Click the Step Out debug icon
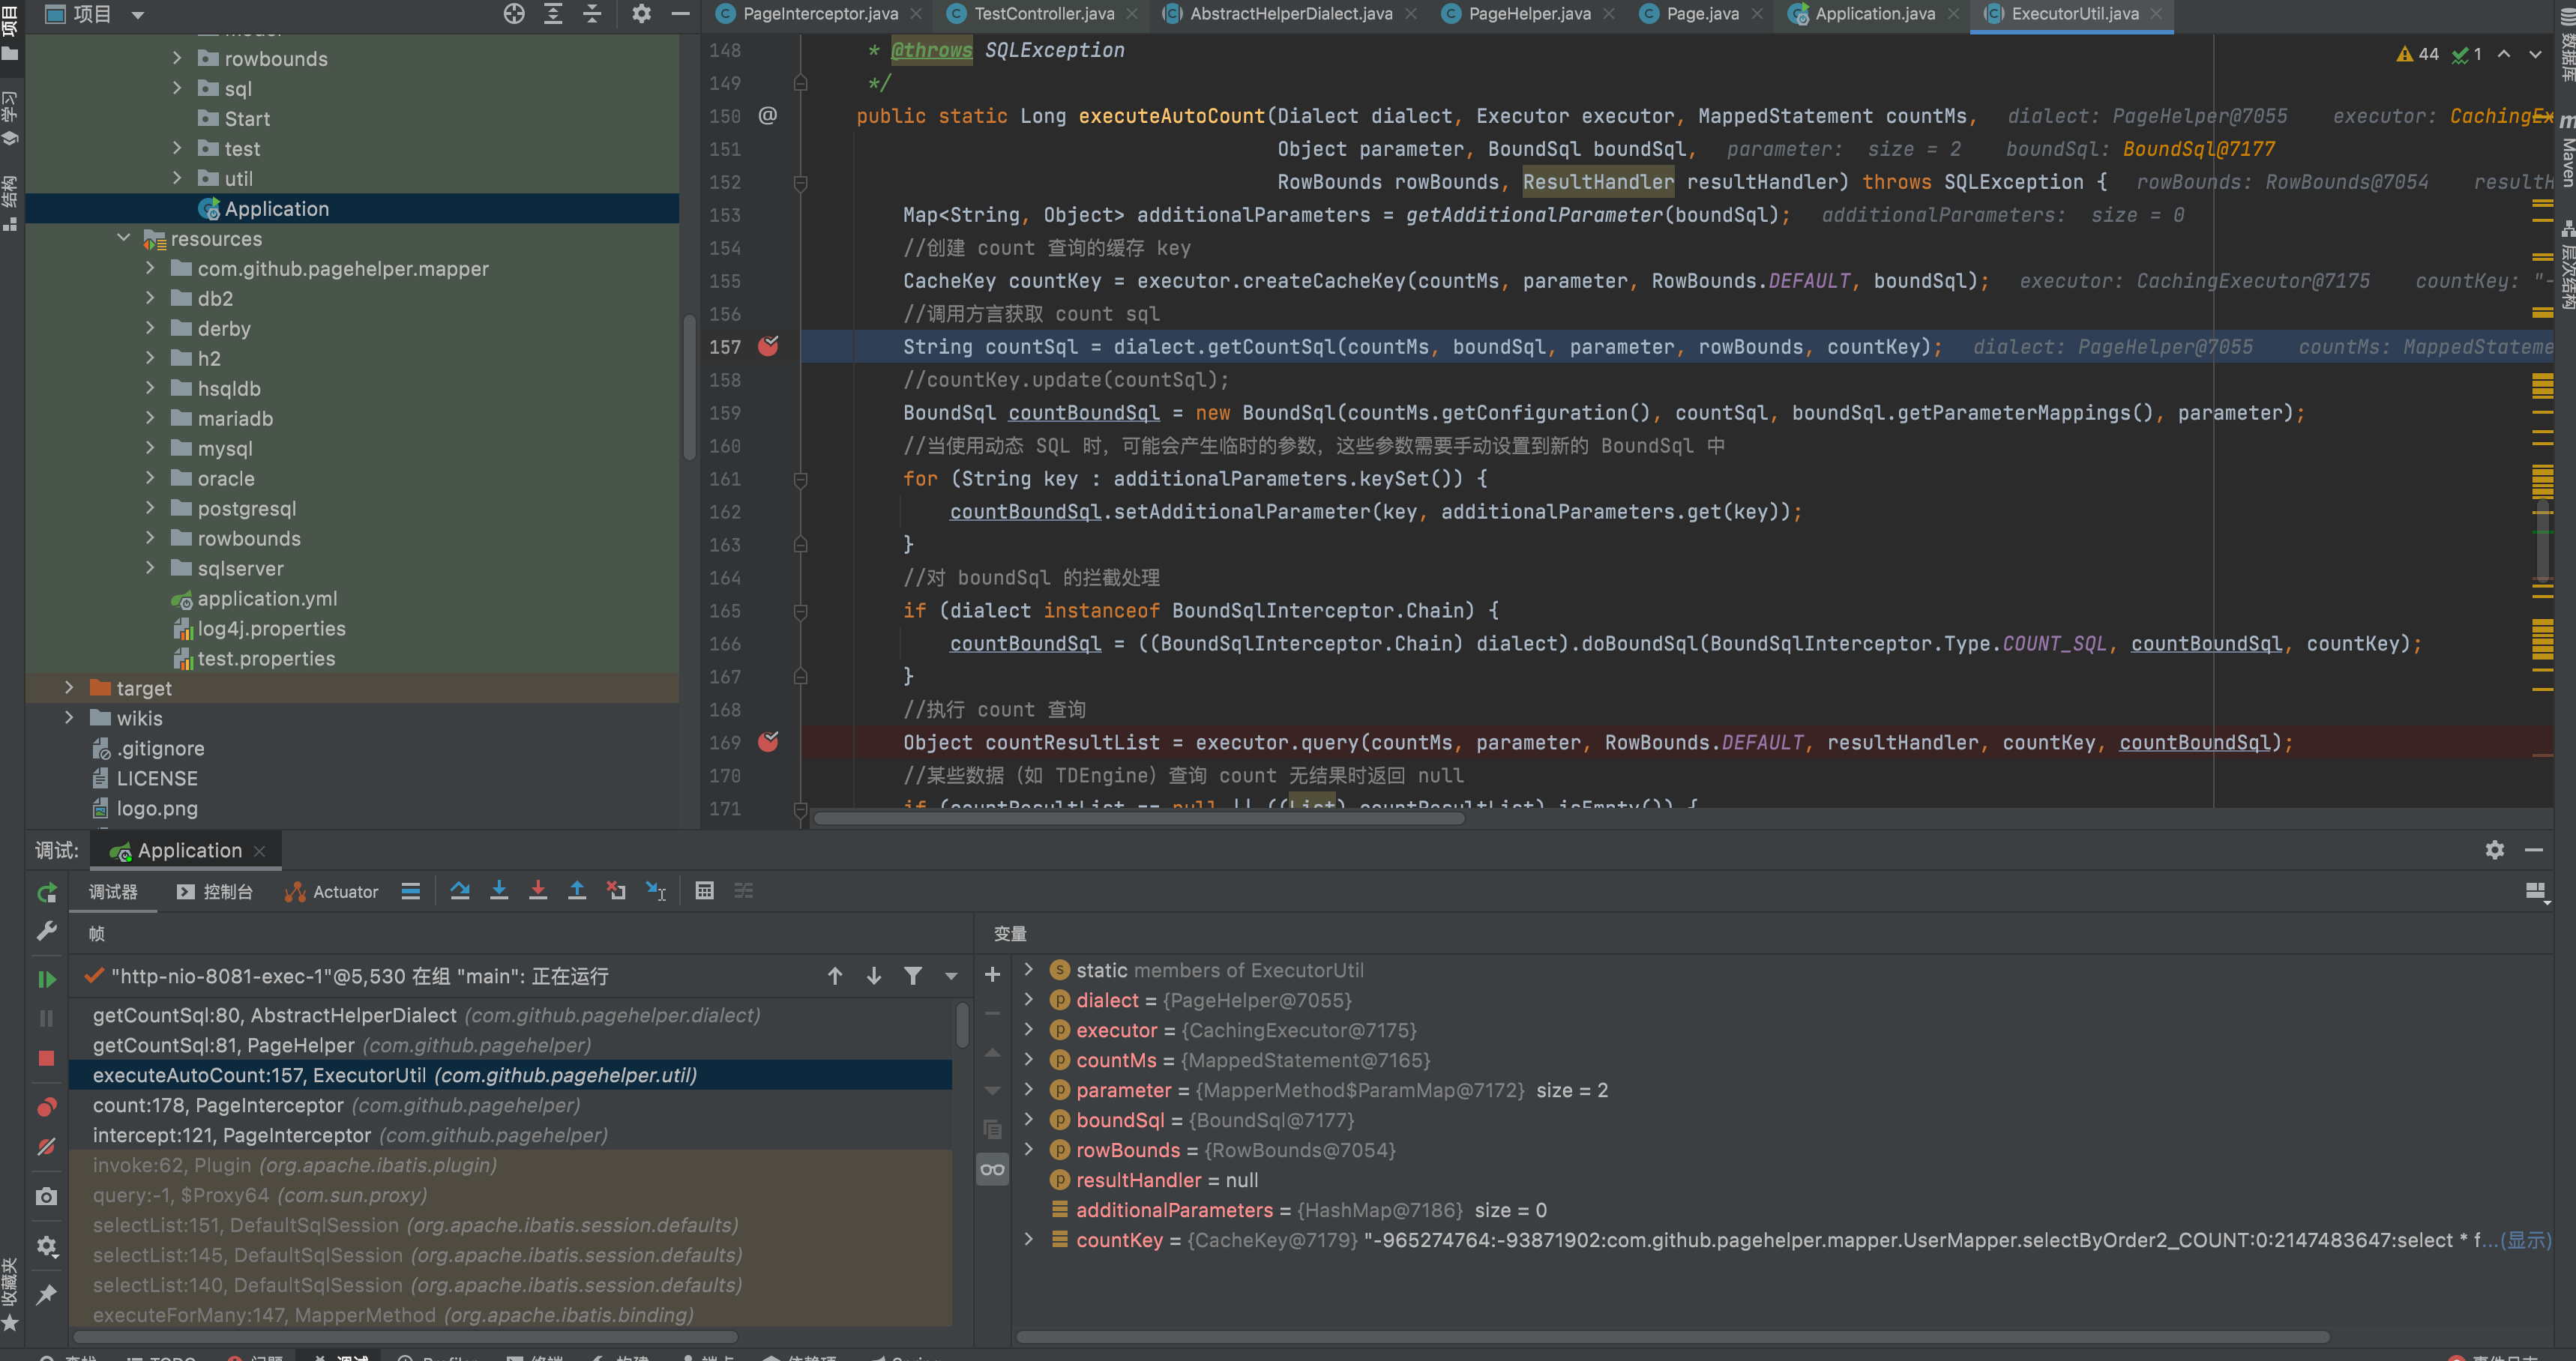Screen dimensions: 2576x1361 pos(577,890)
